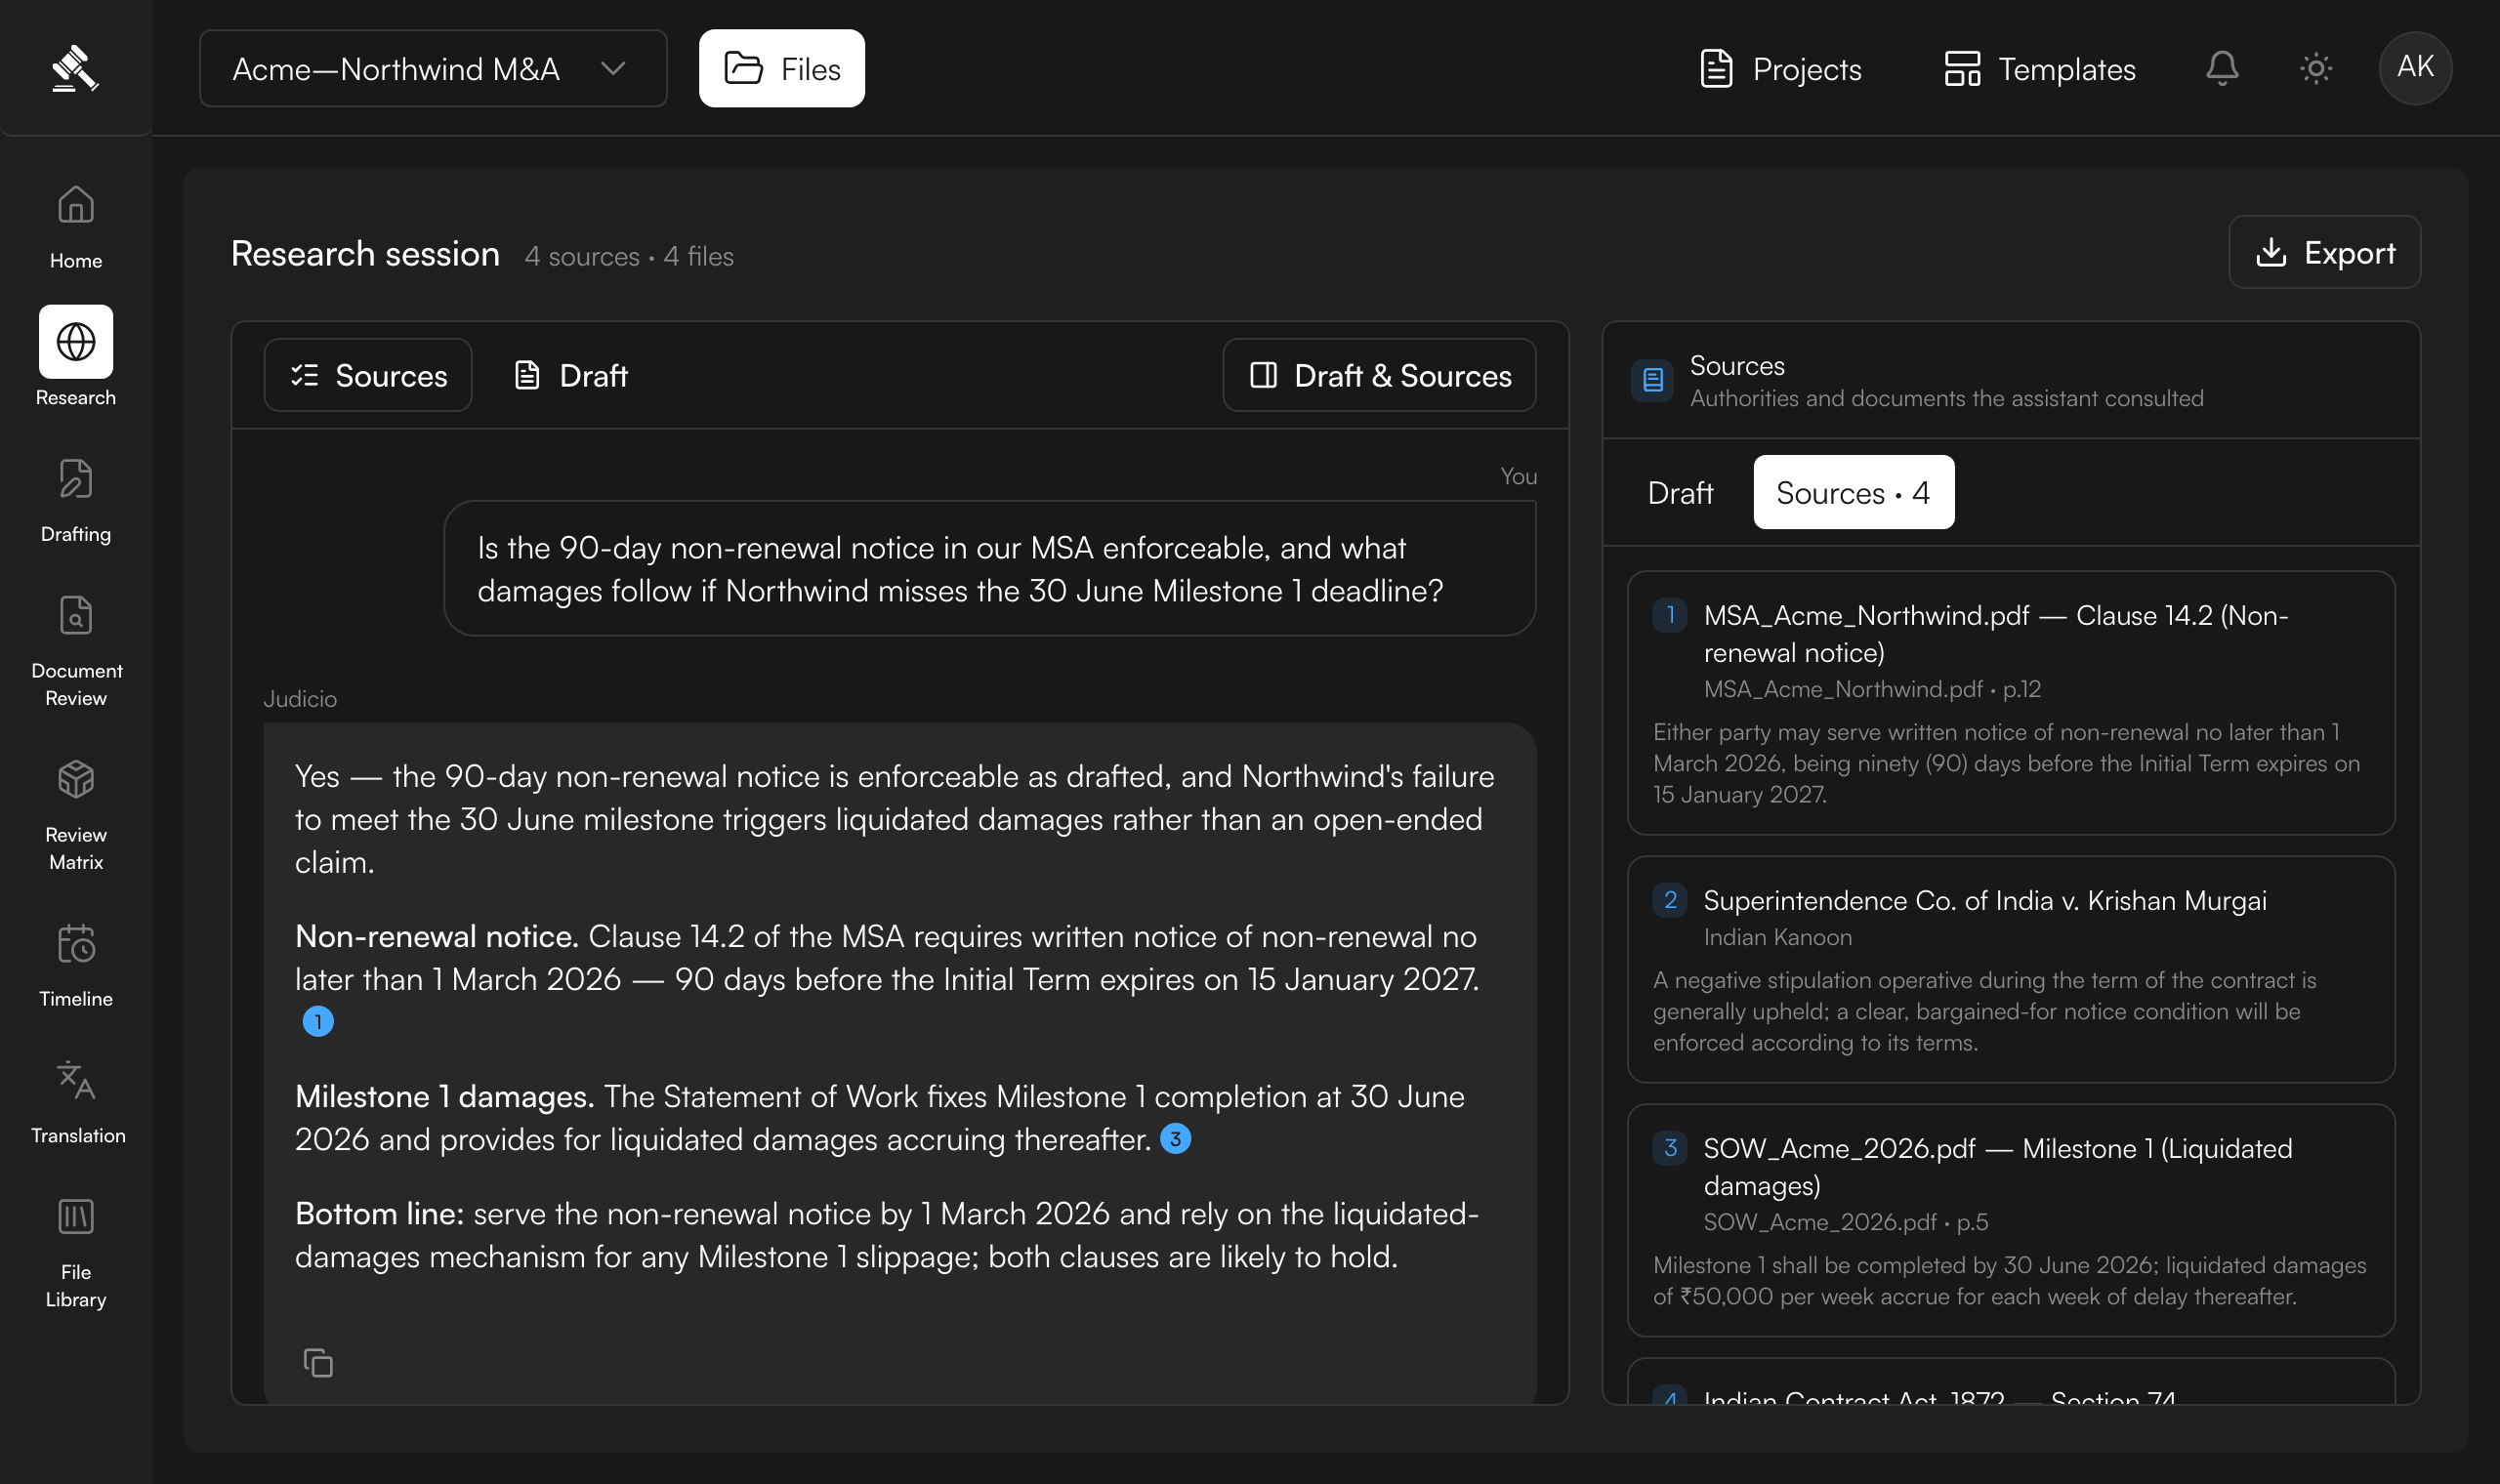Image resolution: width=2500 pixels, height=1484 pixels.
Task: Click the Judicio gavel logo
Action: coord(75,68)
